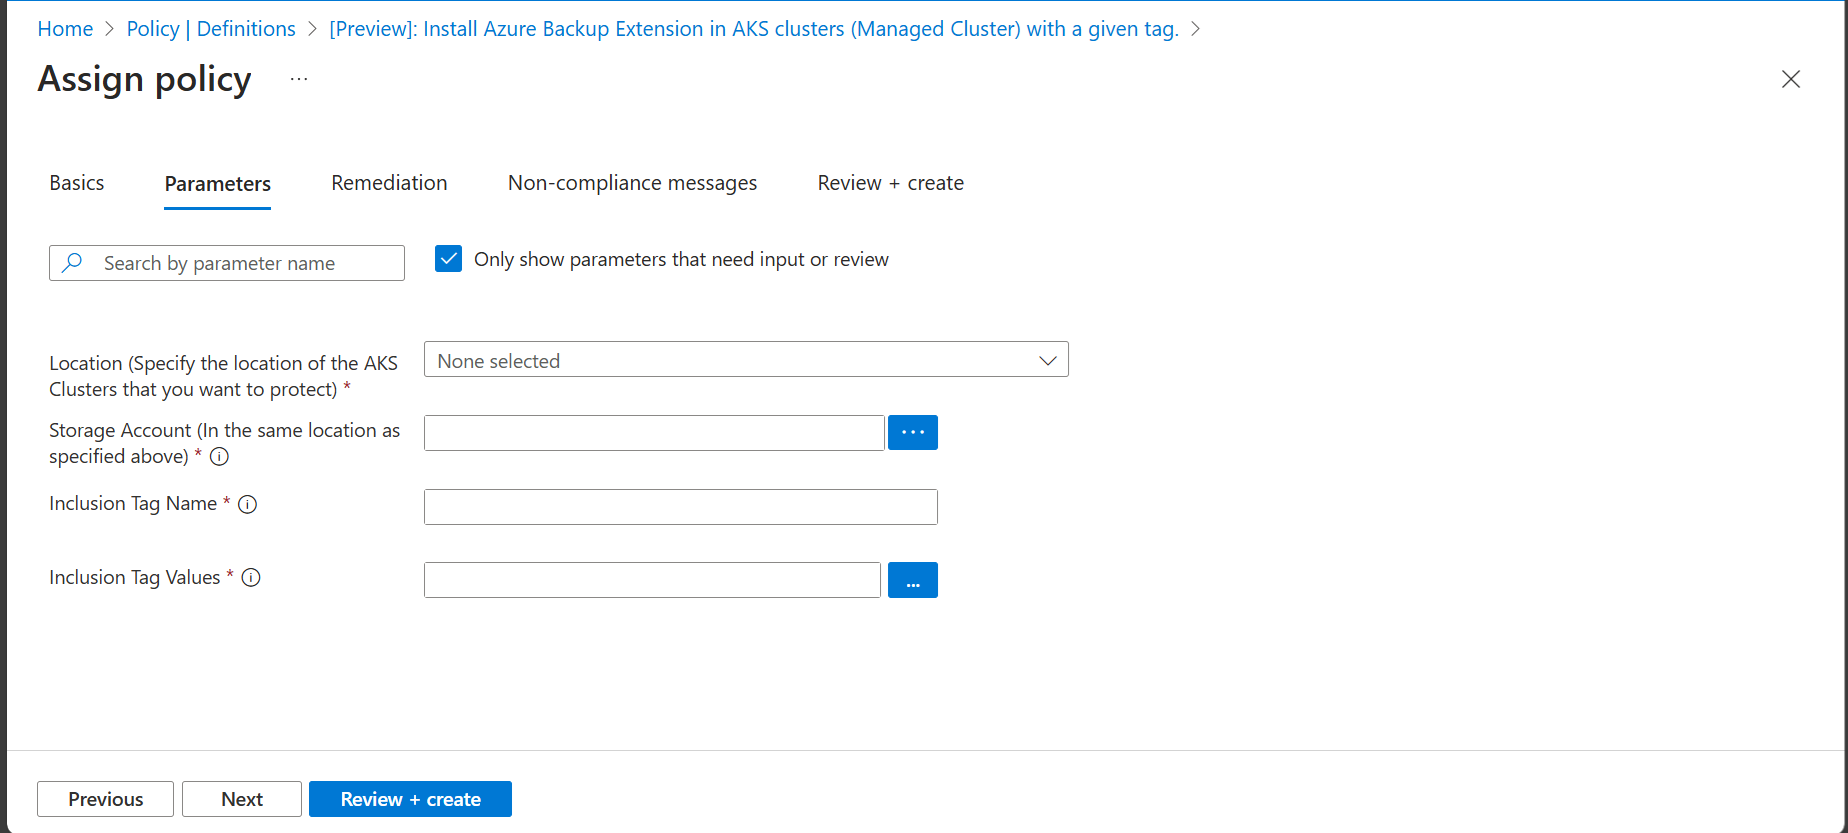The image size is (1848, 833).
Task: Click the search magnifier icon in parameter search
Action: click(72, 263)
